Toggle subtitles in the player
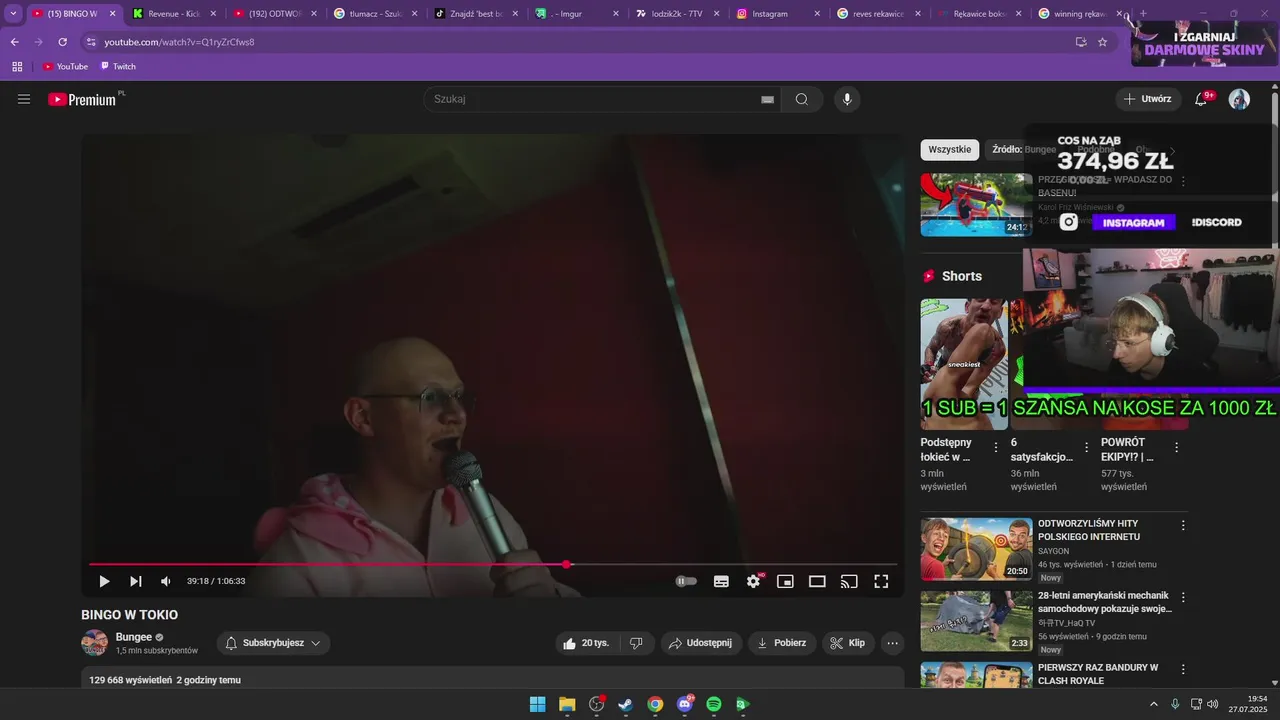 (721, 581)
